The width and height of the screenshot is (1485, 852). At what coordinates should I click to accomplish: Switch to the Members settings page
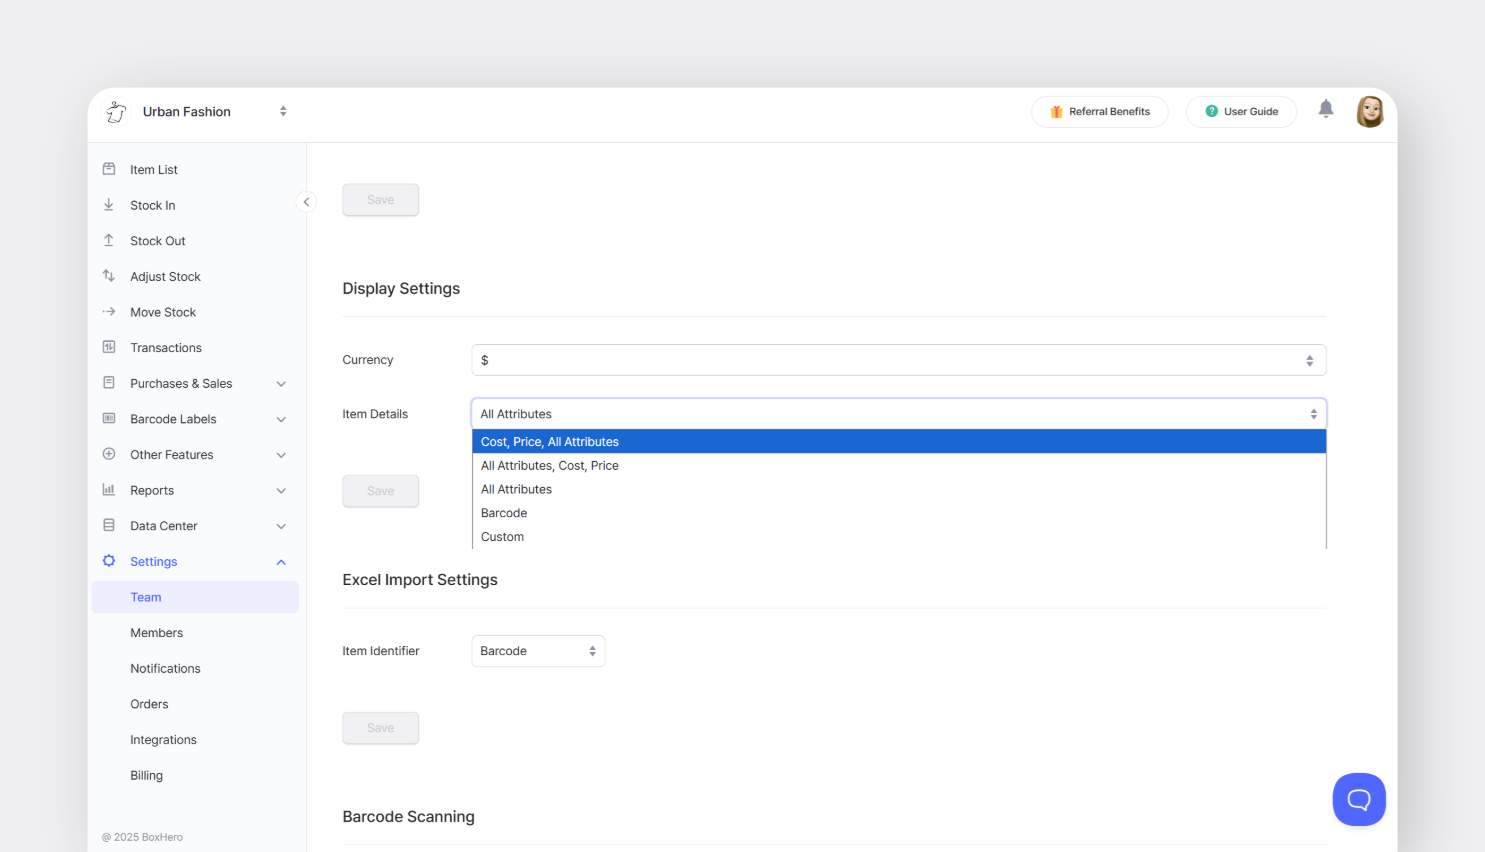tap(157, 632)
